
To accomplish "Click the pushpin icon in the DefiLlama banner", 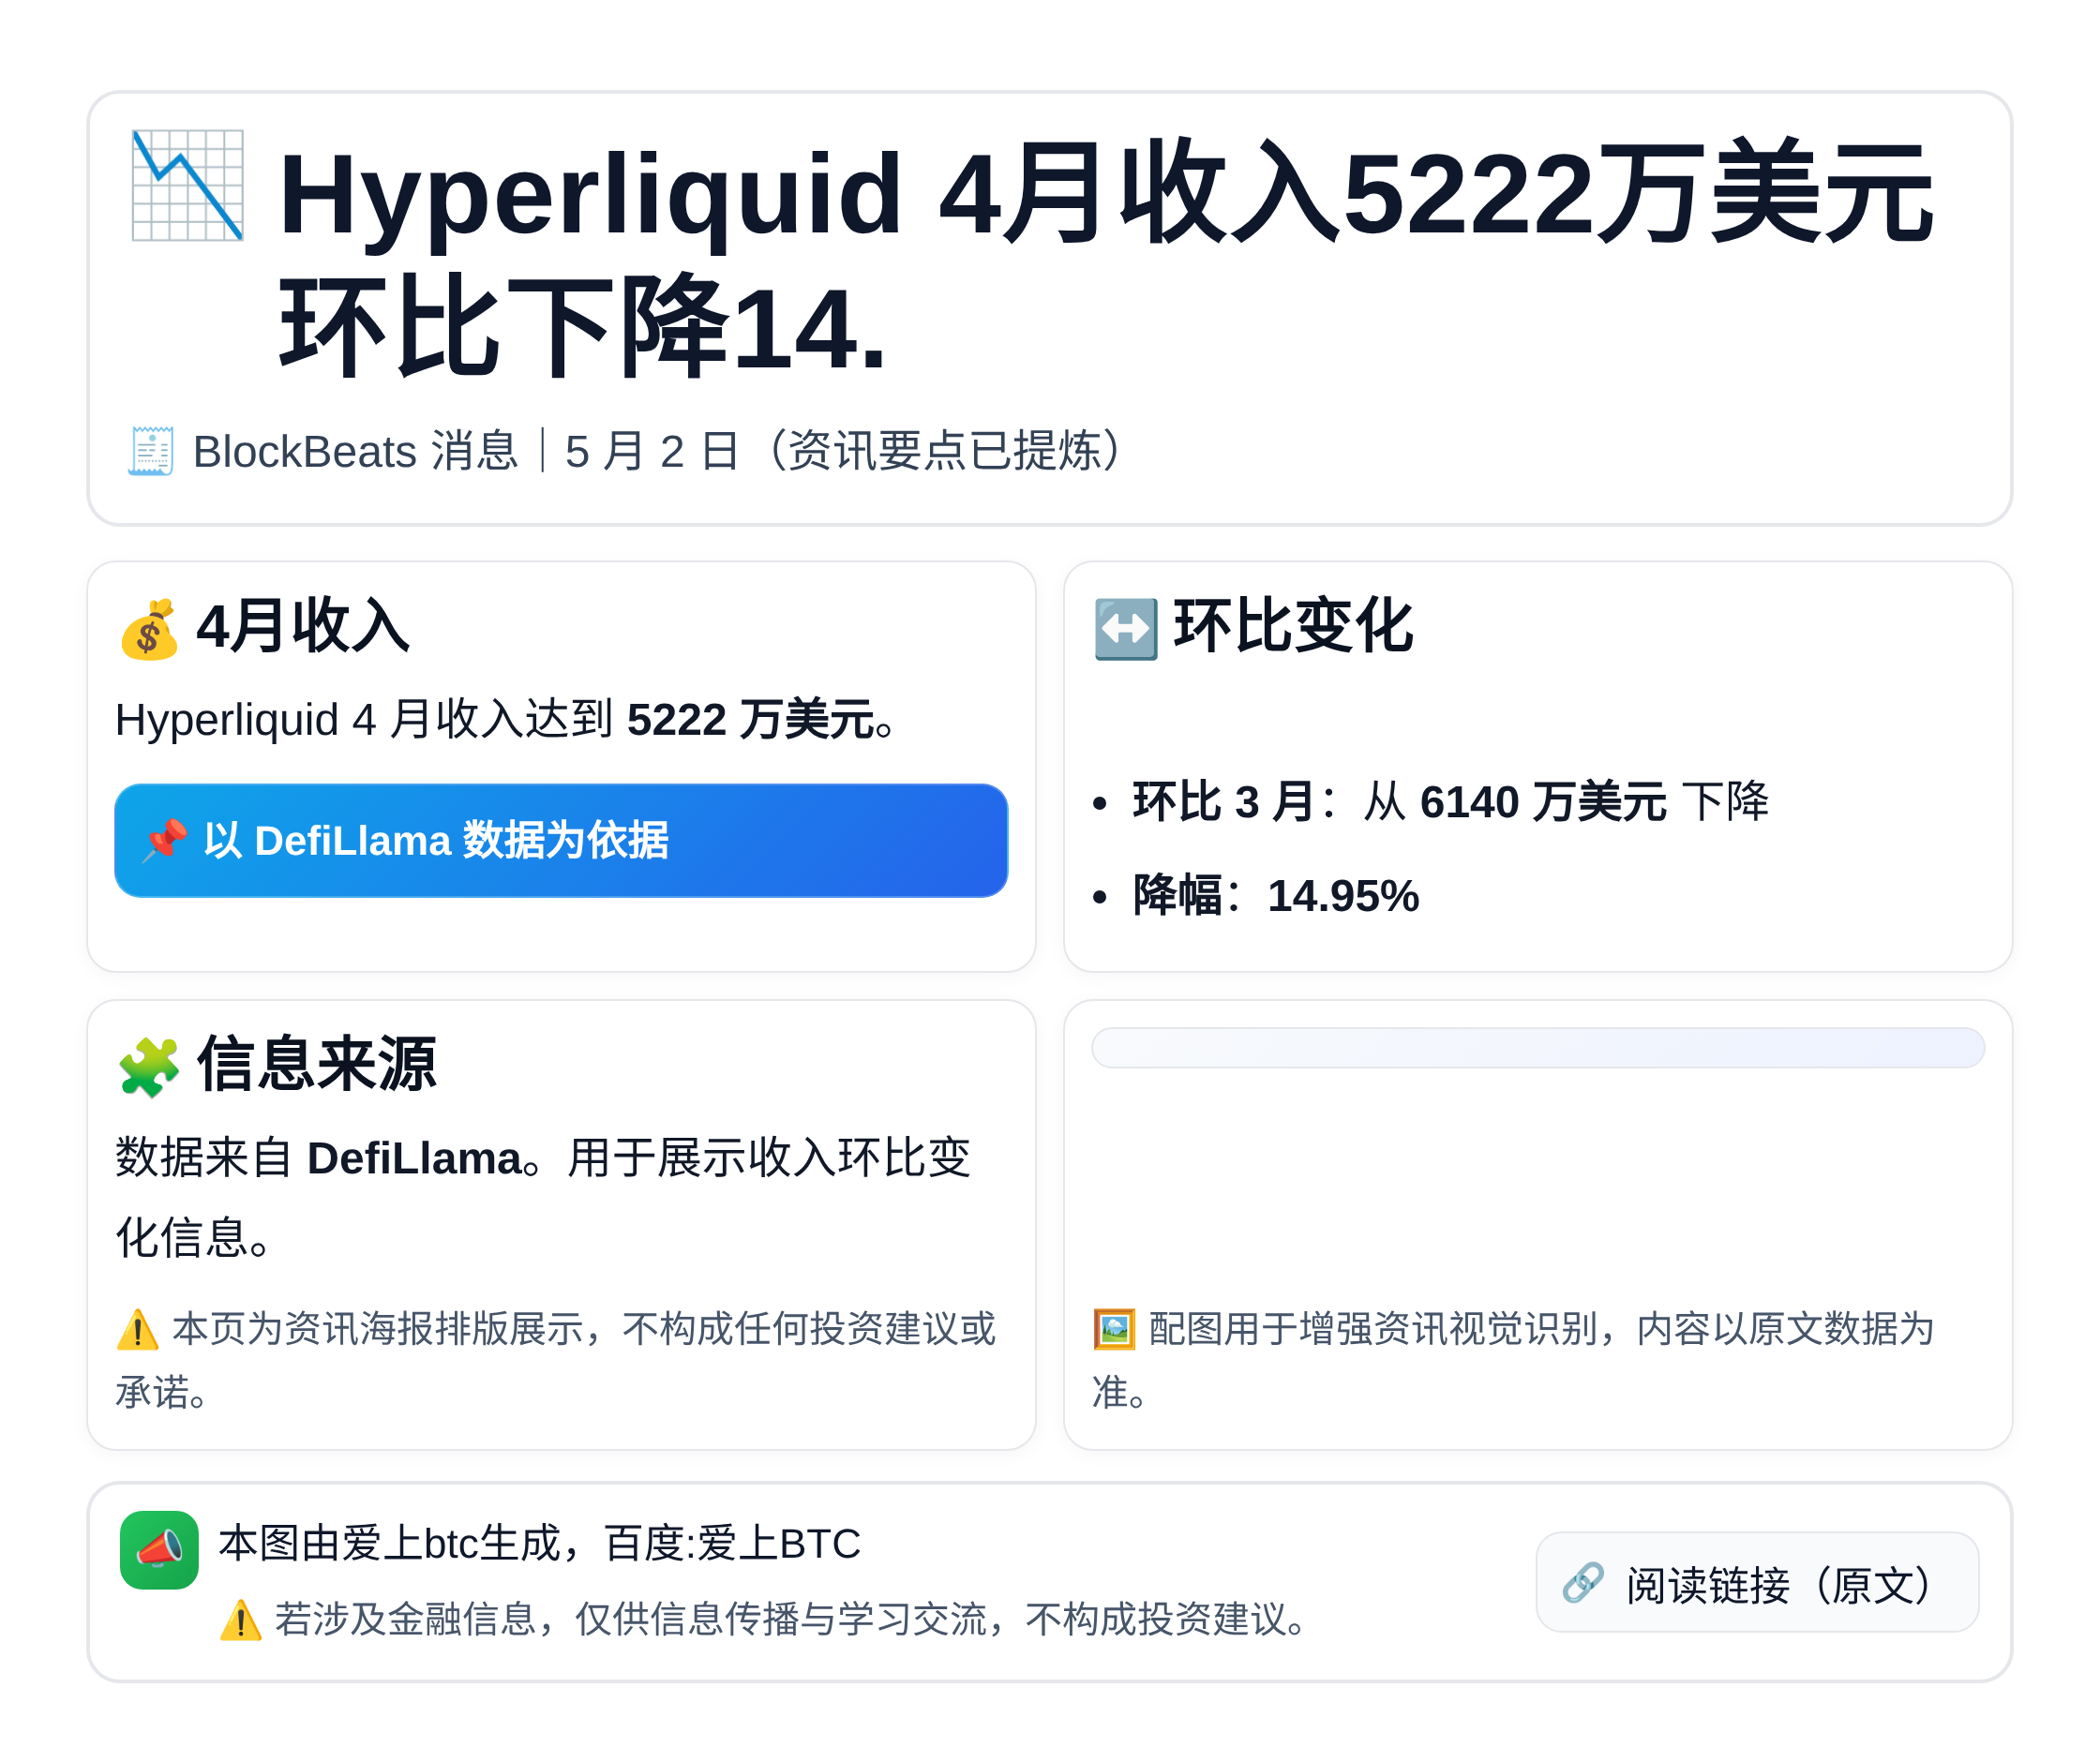I will tap(165, 840).
